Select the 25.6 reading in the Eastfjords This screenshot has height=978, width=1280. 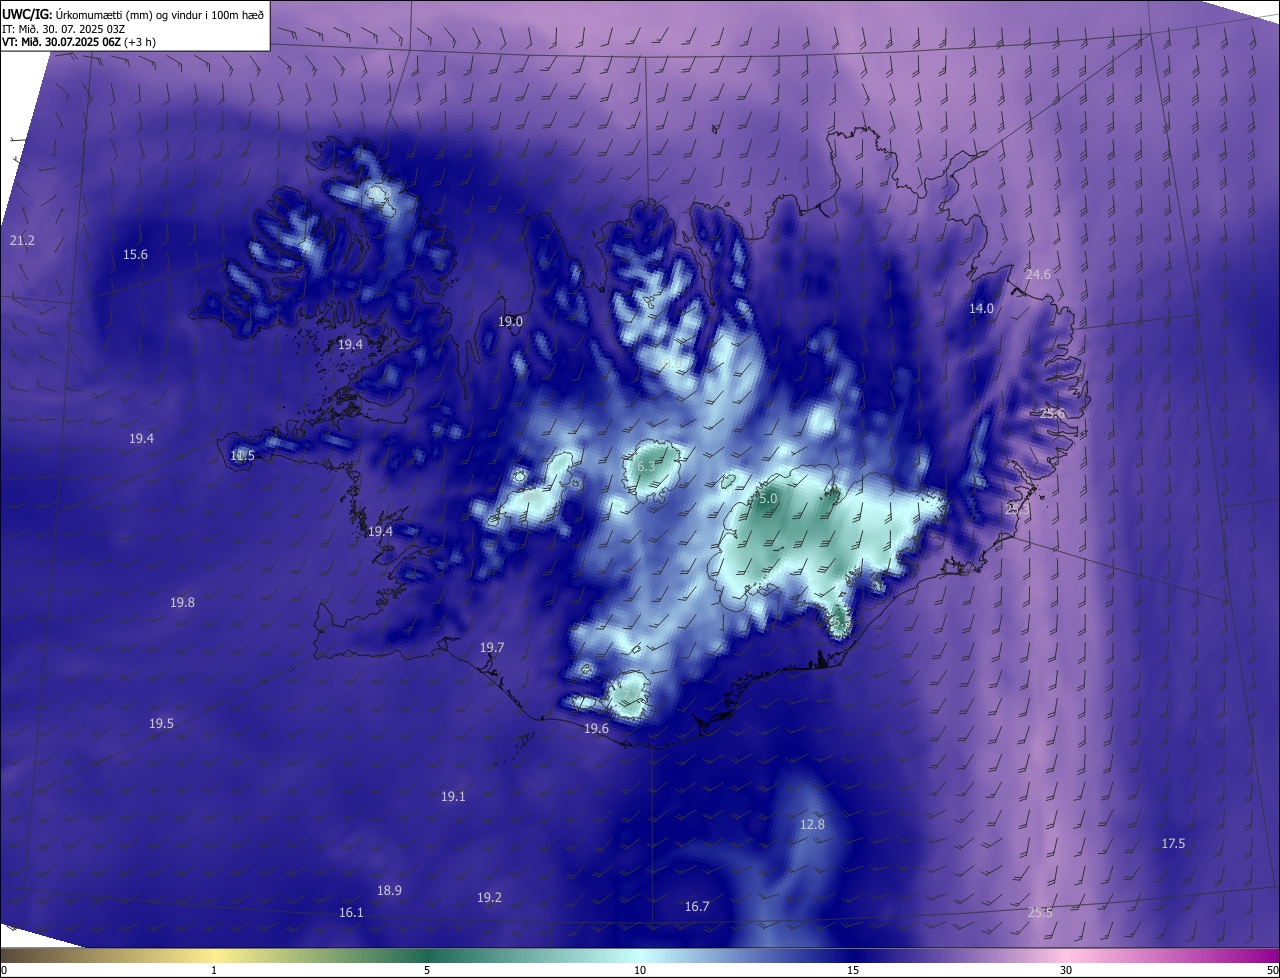tap(1052, 414)
